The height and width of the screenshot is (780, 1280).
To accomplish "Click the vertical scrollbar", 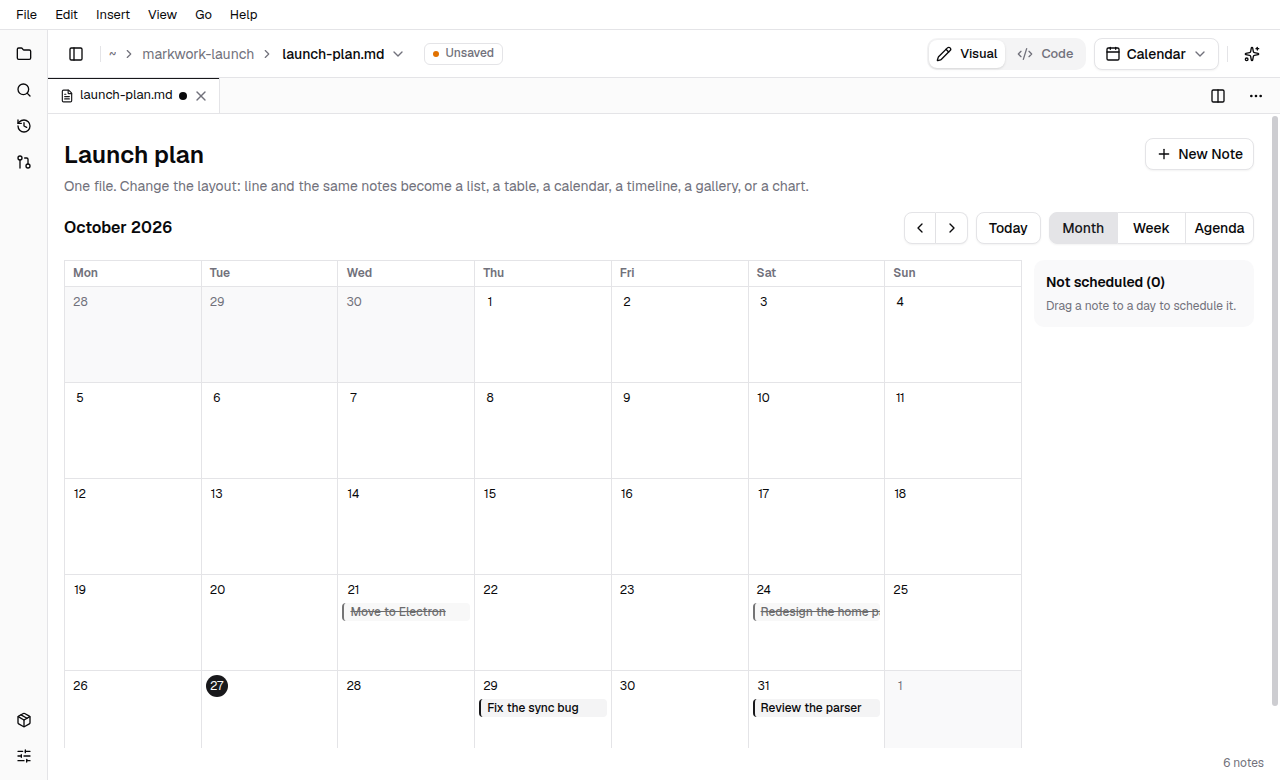I will pos(1274,410).
